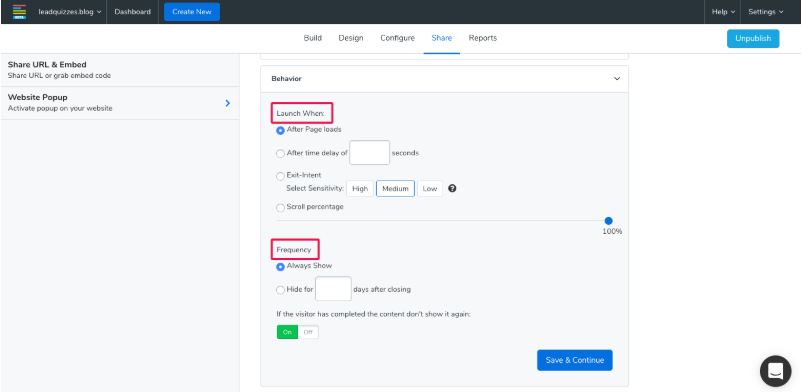This screenshot has height=392, width=802.
Task: Open the intercom chat bubble
Action: 775,371
